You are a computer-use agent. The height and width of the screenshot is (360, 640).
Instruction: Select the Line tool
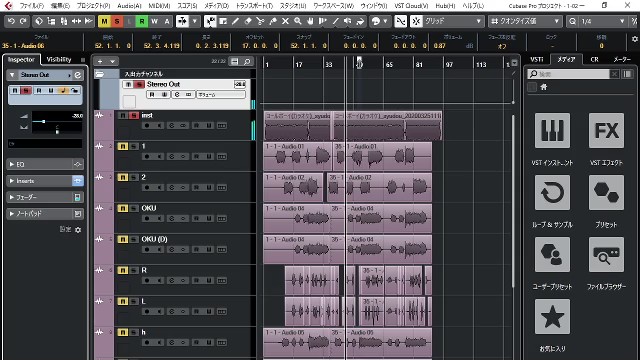coord(335,21)
